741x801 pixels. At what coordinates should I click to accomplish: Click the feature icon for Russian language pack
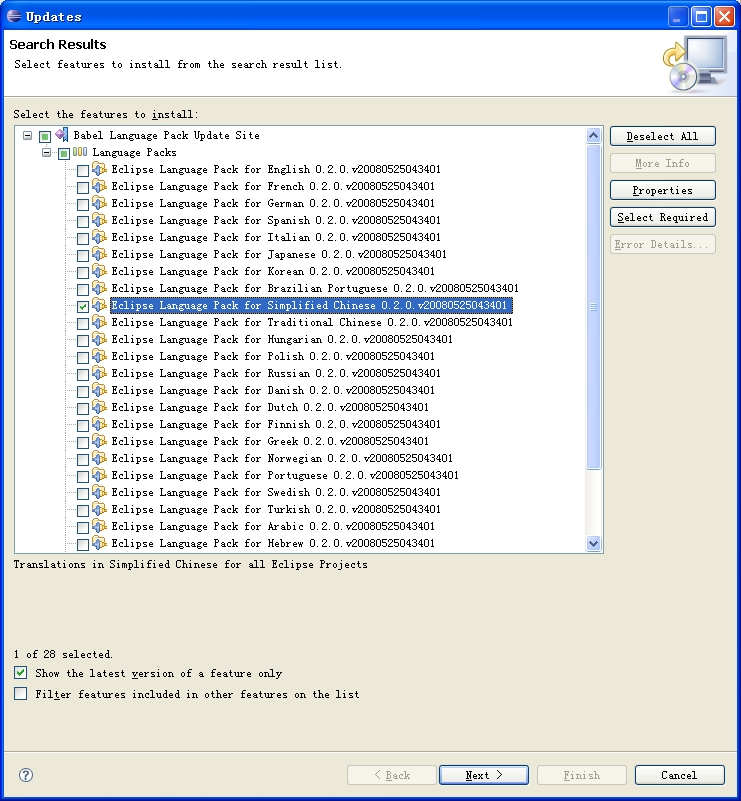100,373
